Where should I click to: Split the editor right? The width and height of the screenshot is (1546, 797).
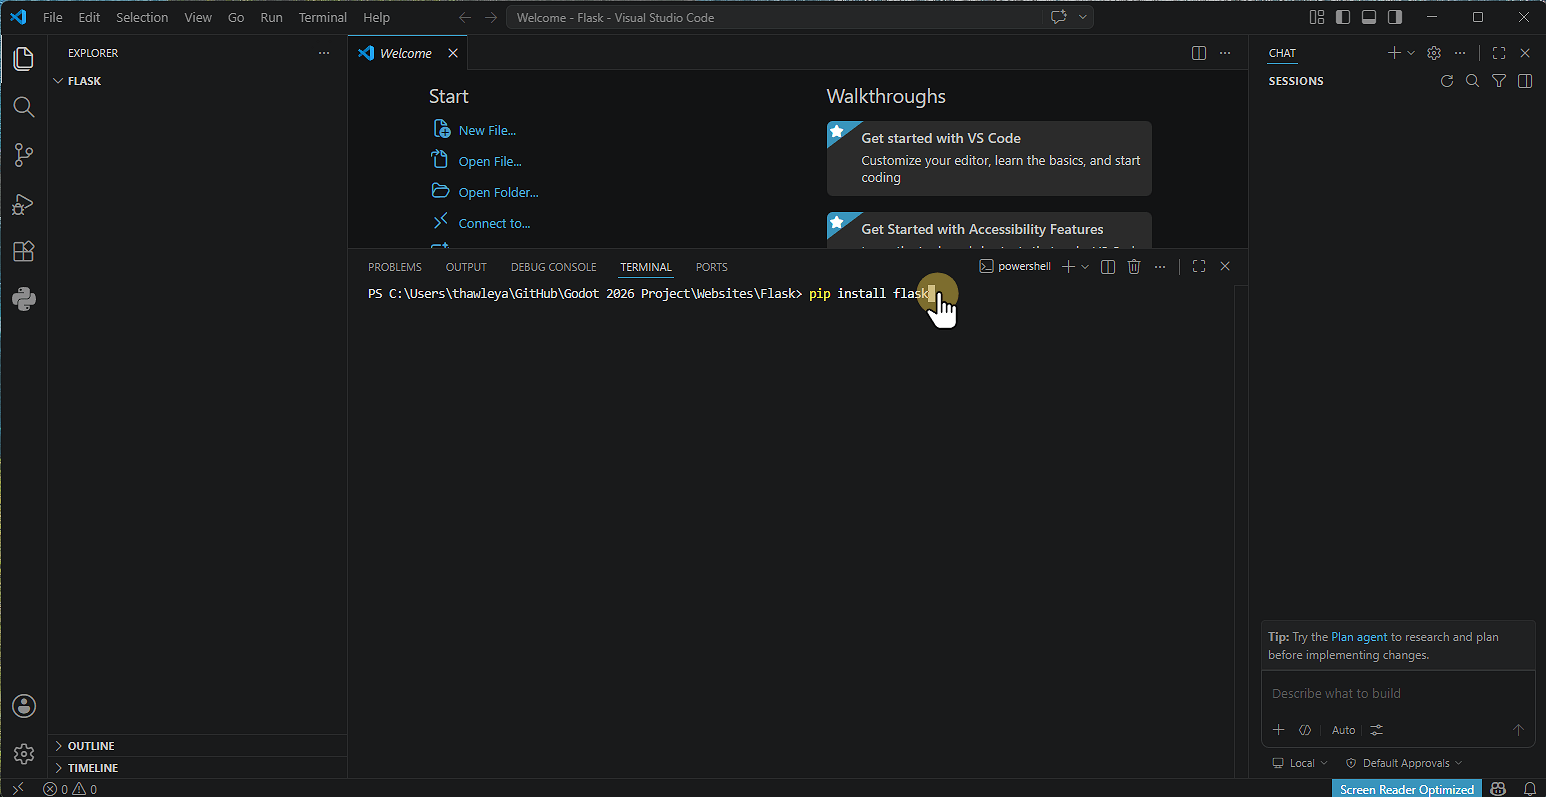pyautogui.click(x=1199, y=53)
